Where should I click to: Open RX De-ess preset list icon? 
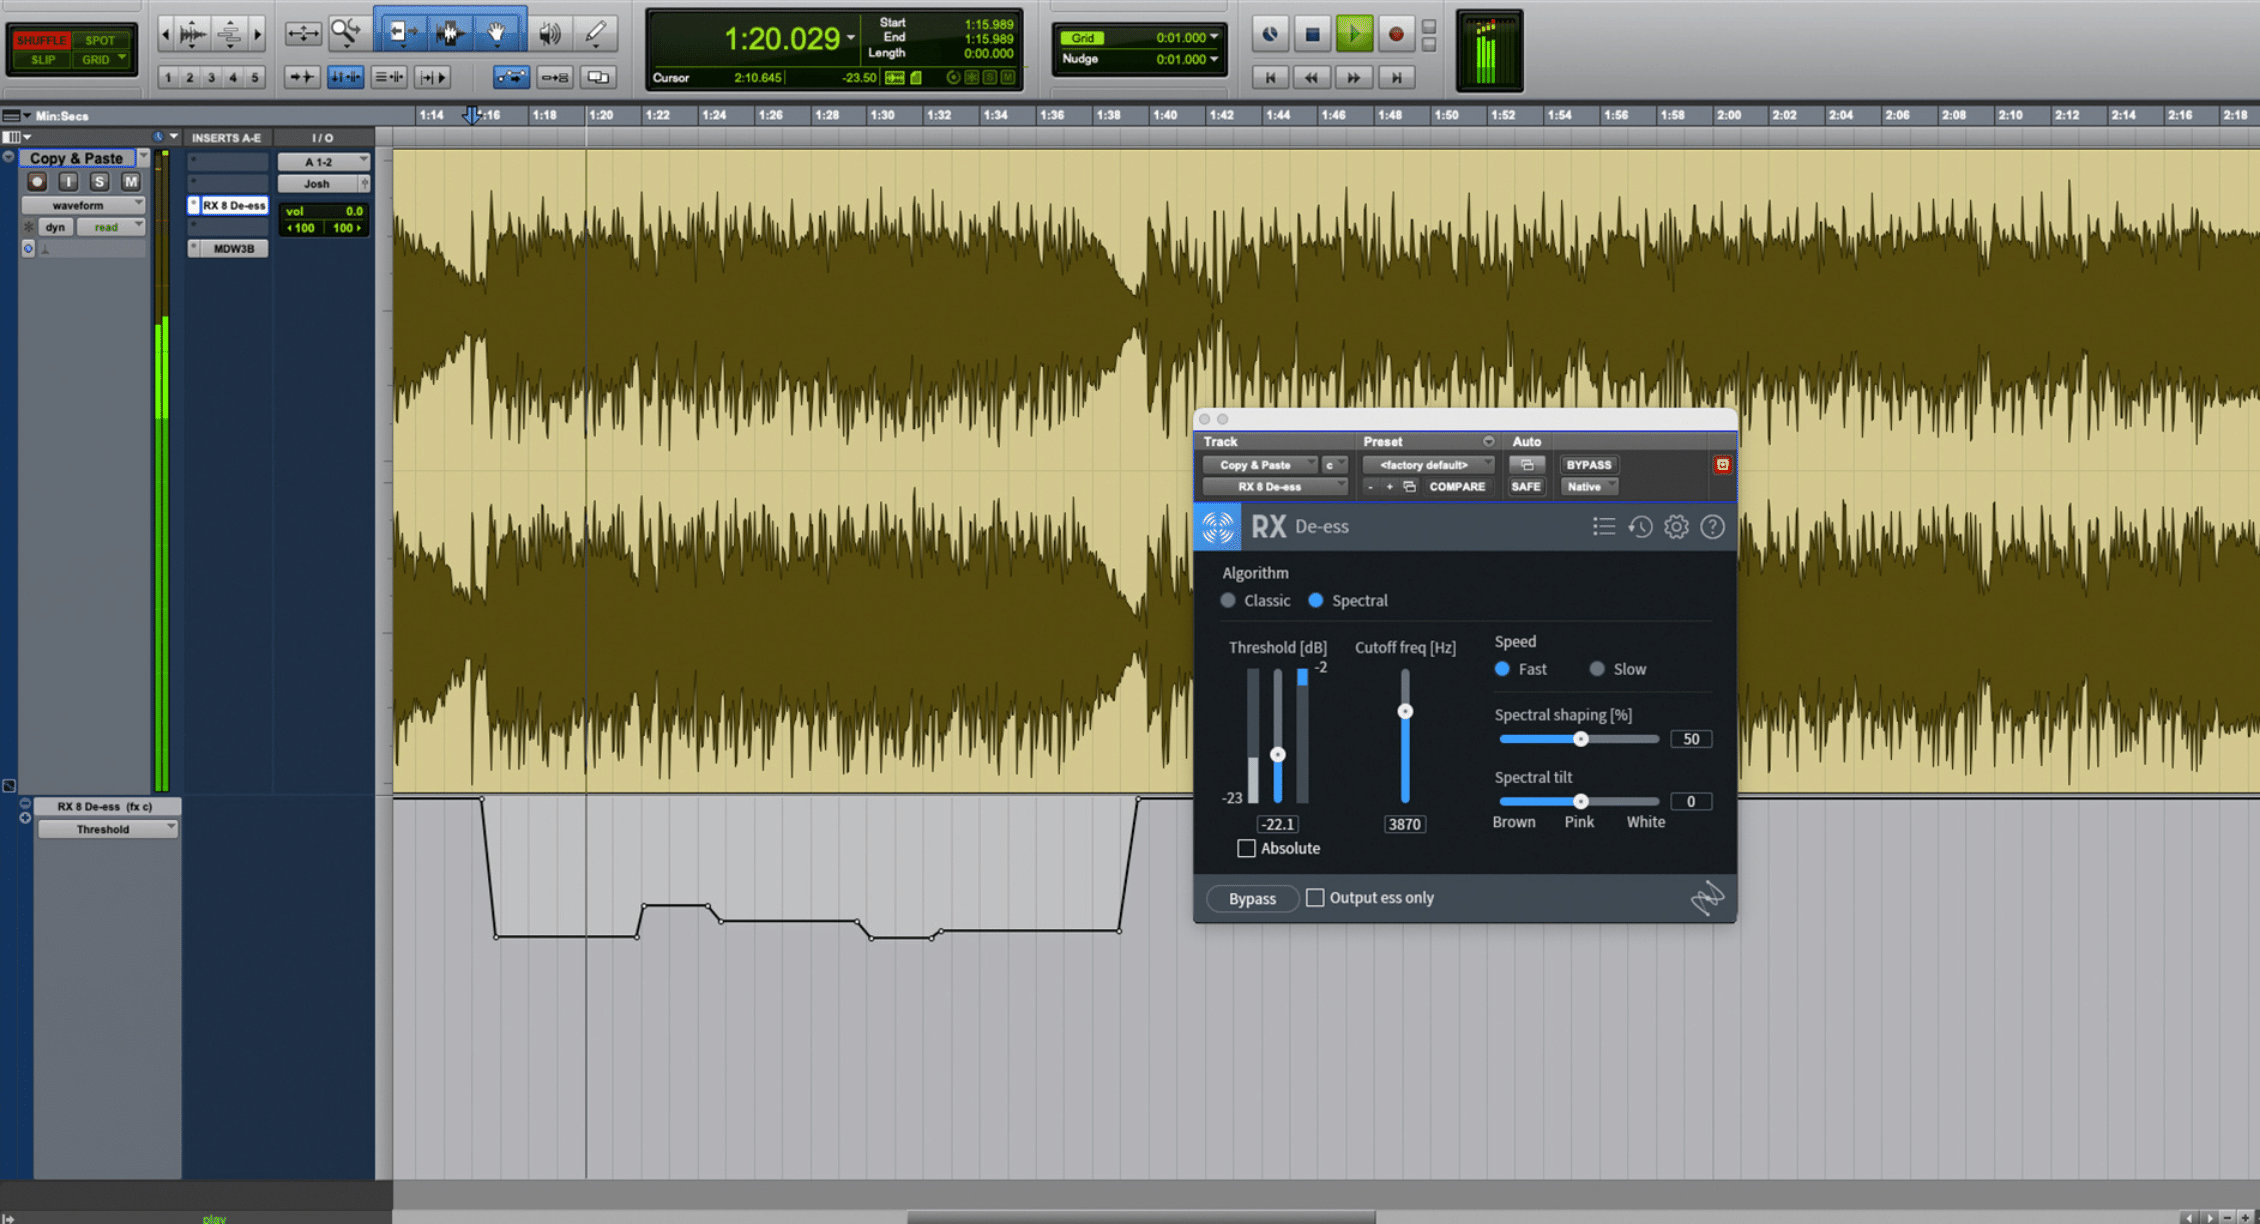pyautogui.click(x=1603, y=526)
